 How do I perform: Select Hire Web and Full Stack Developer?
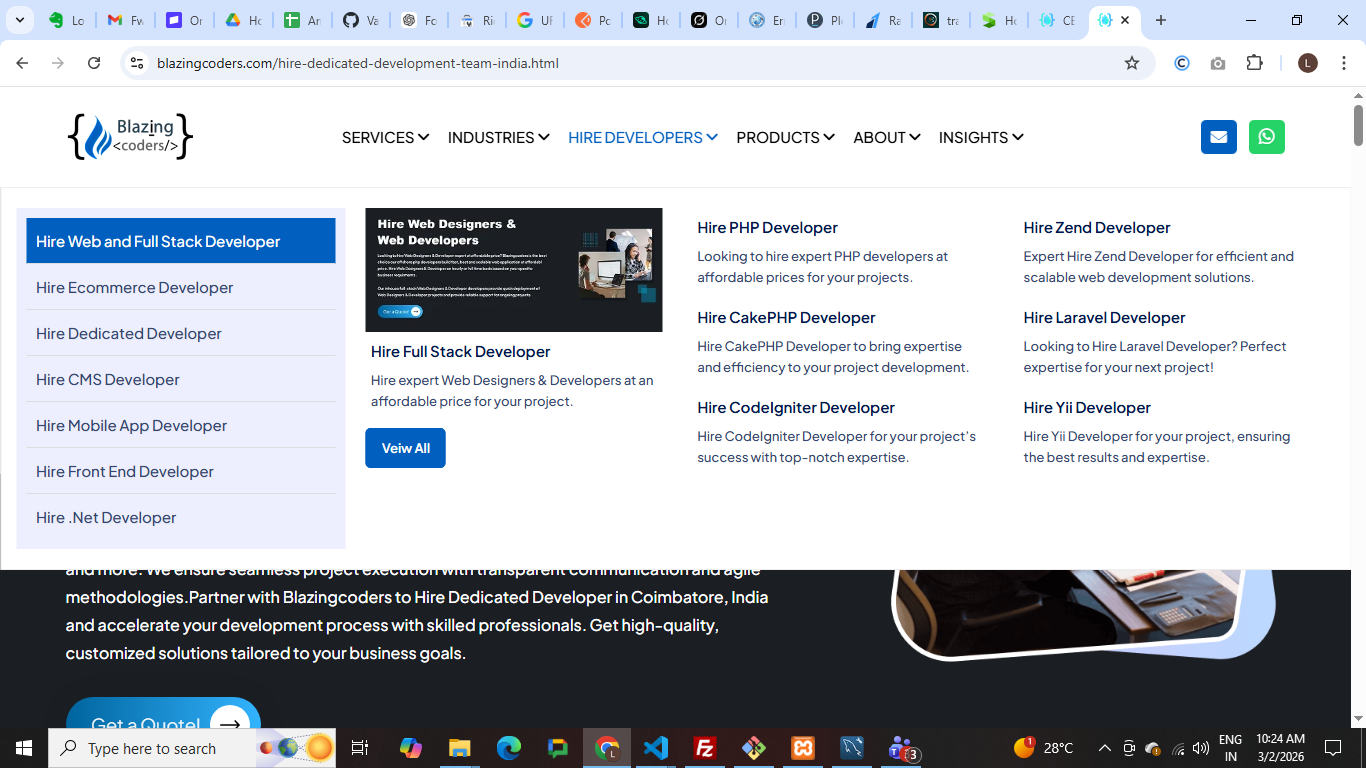point(181,241)
